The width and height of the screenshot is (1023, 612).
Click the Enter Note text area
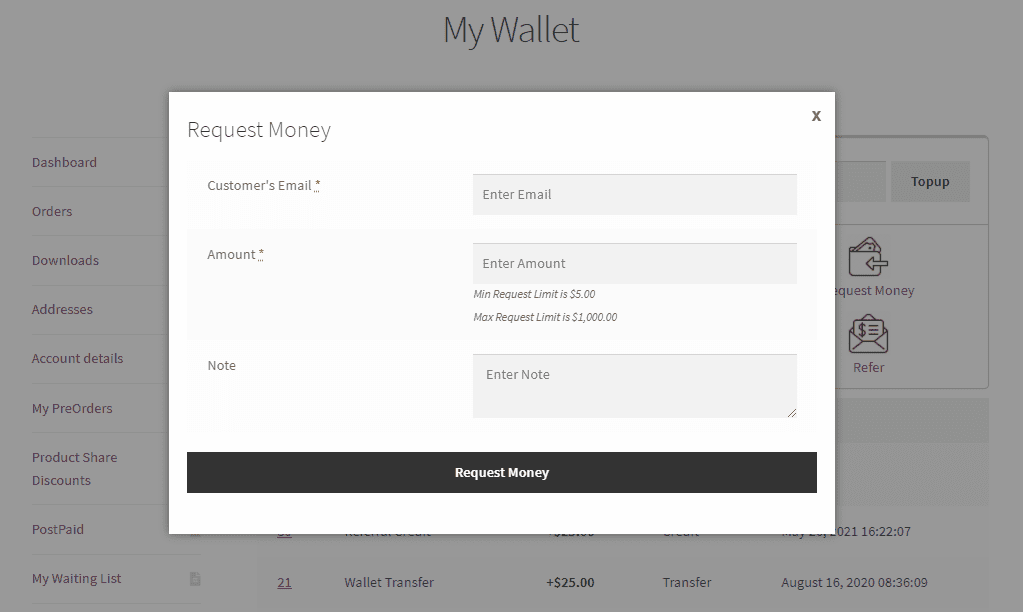(x=634, y=385)
